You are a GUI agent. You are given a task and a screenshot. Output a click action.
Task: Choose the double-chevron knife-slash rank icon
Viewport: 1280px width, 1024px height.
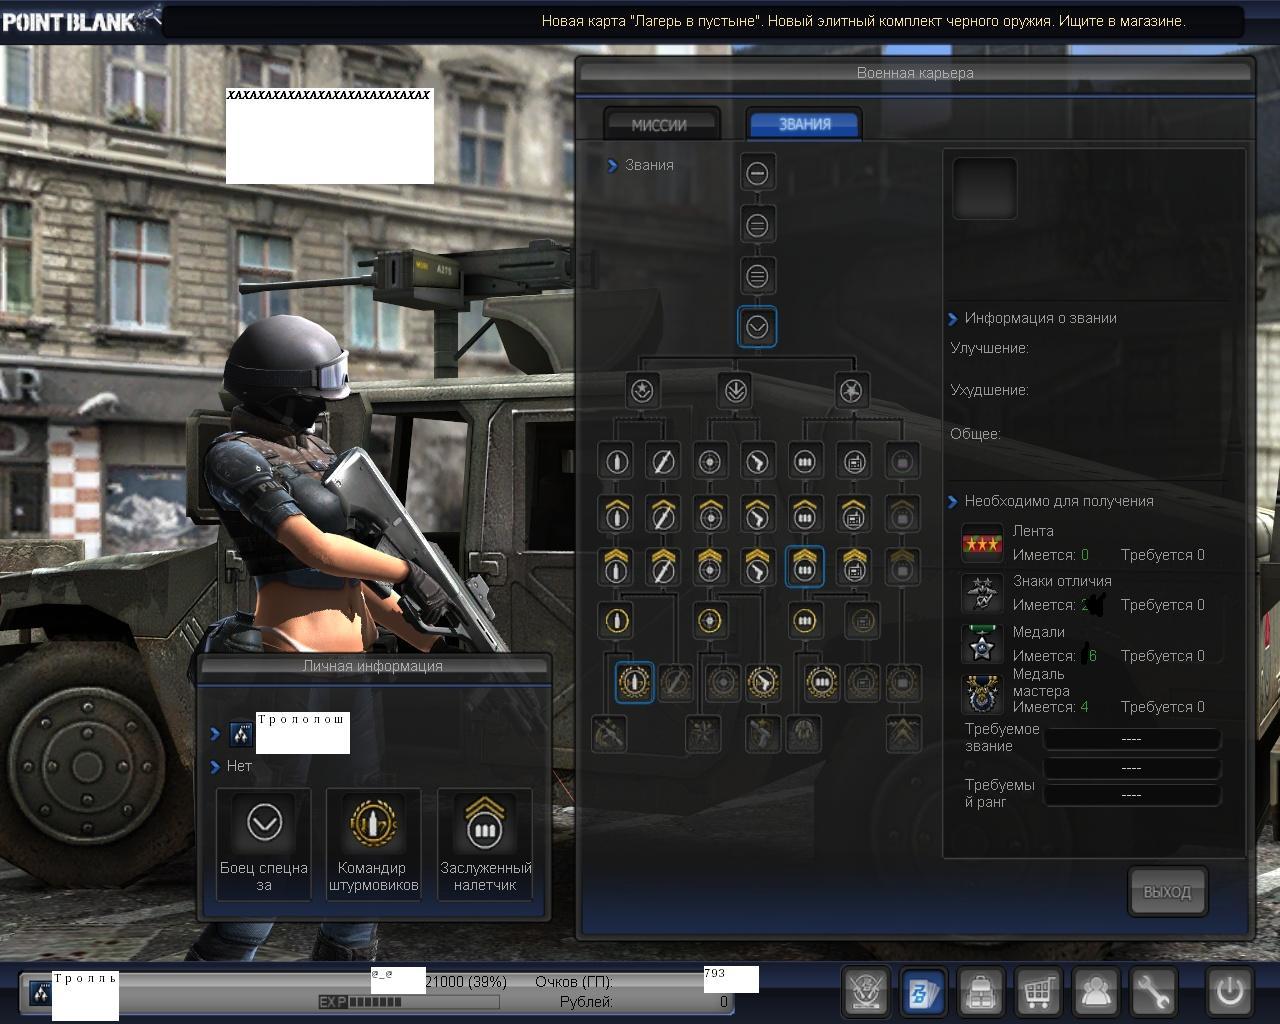663,567
